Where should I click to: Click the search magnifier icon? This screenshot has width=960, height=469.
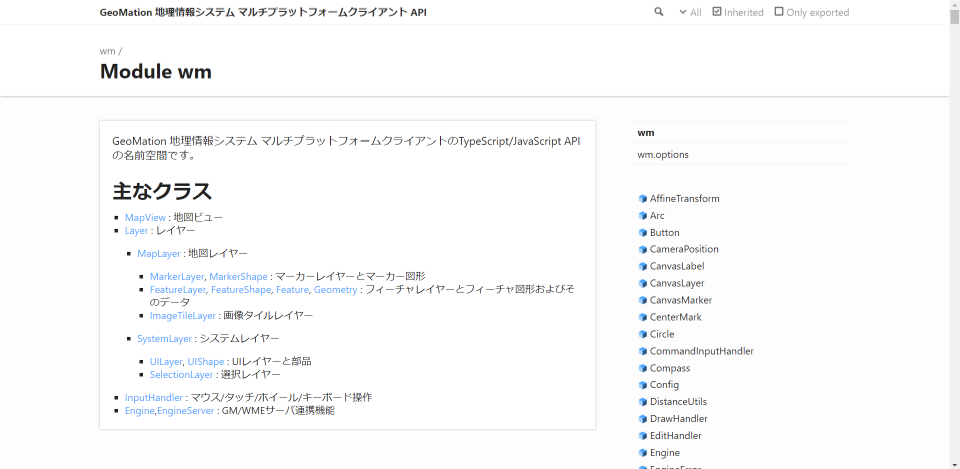tap(659, 12)
